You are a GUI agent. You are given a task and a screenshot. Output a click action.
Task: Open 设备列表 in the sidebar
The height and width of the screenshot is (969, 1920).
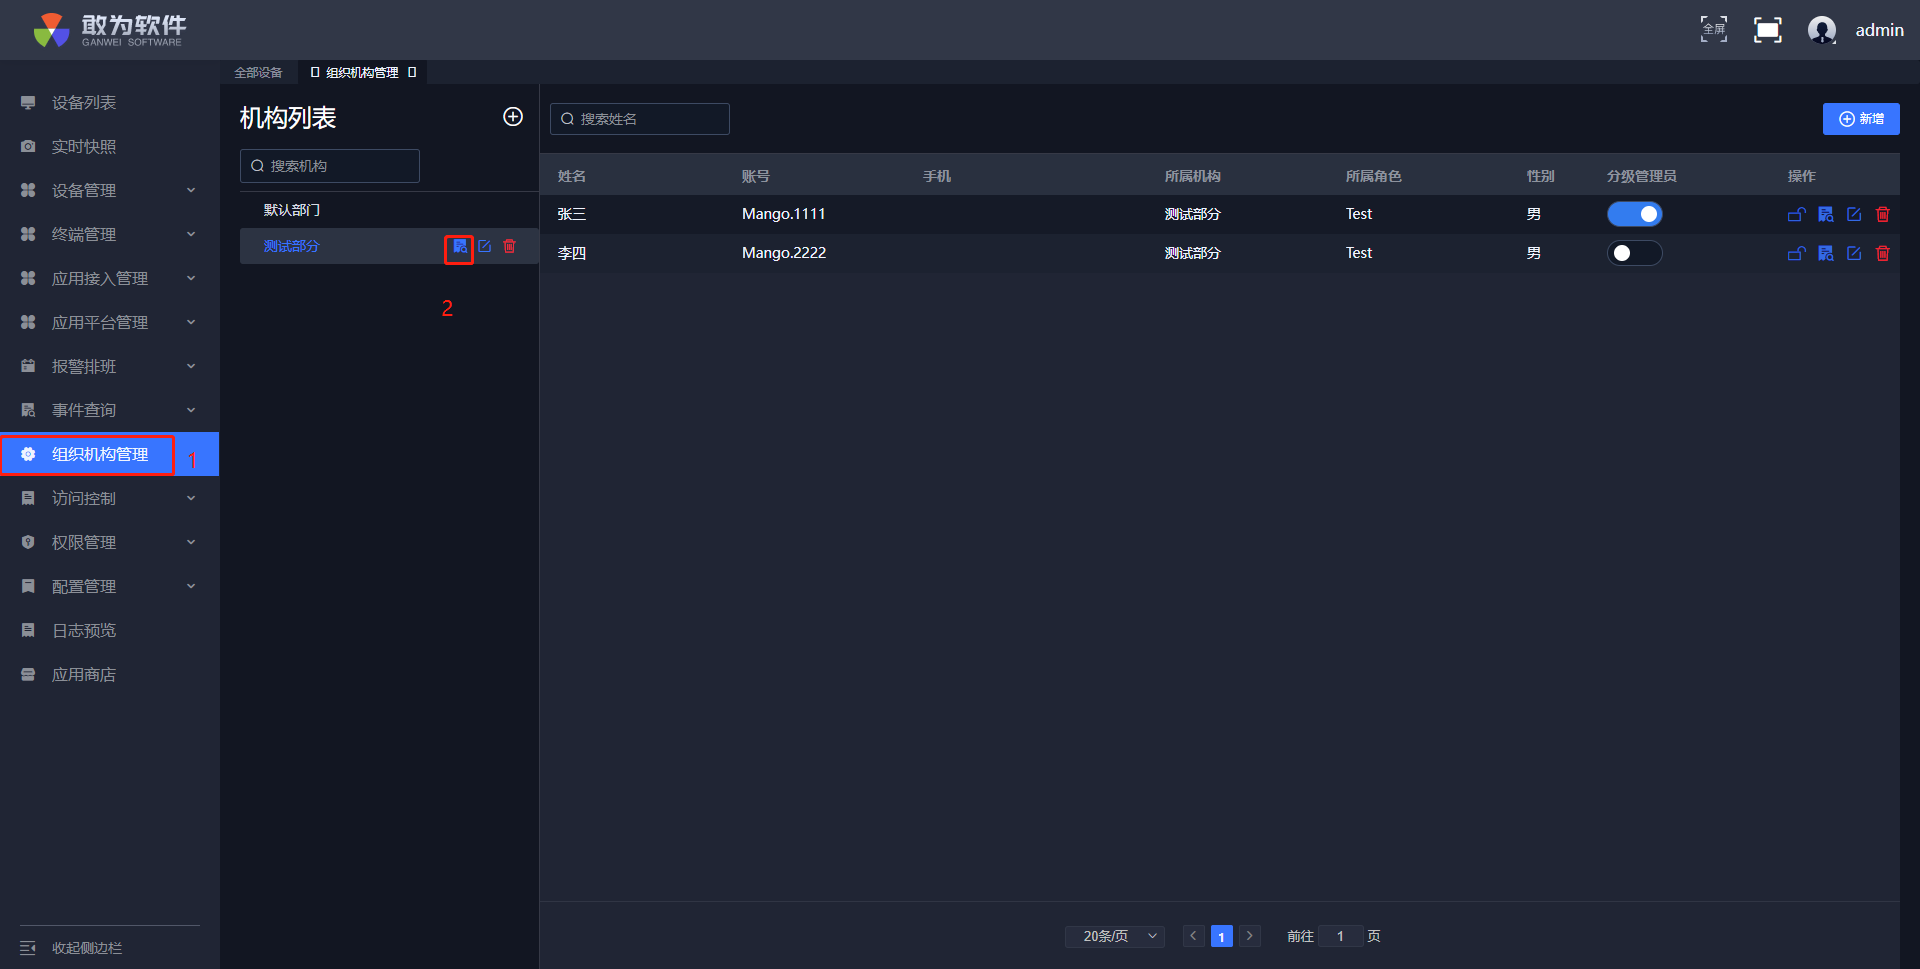110,102
